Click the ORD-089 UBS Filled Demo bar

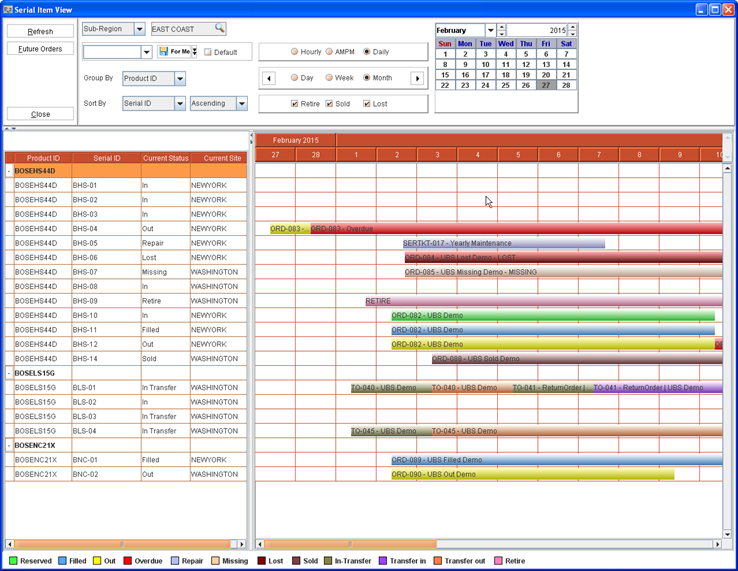click(557, 460)
